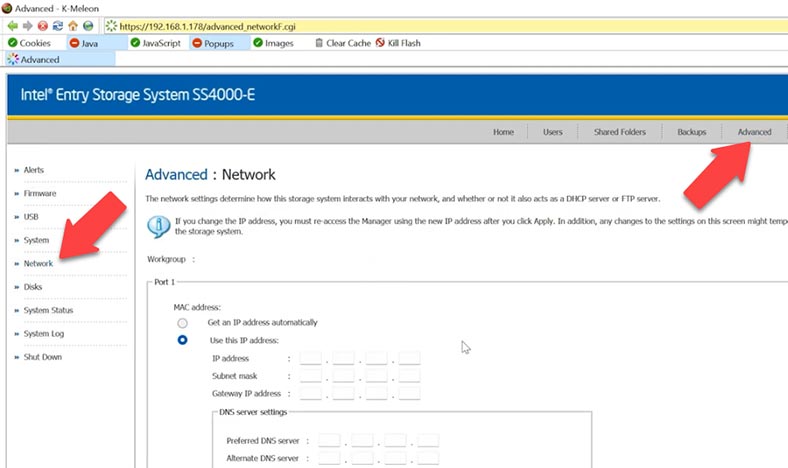788x468 pixels.
Task: Click the loading icon in URL bar
Action: 112,26
